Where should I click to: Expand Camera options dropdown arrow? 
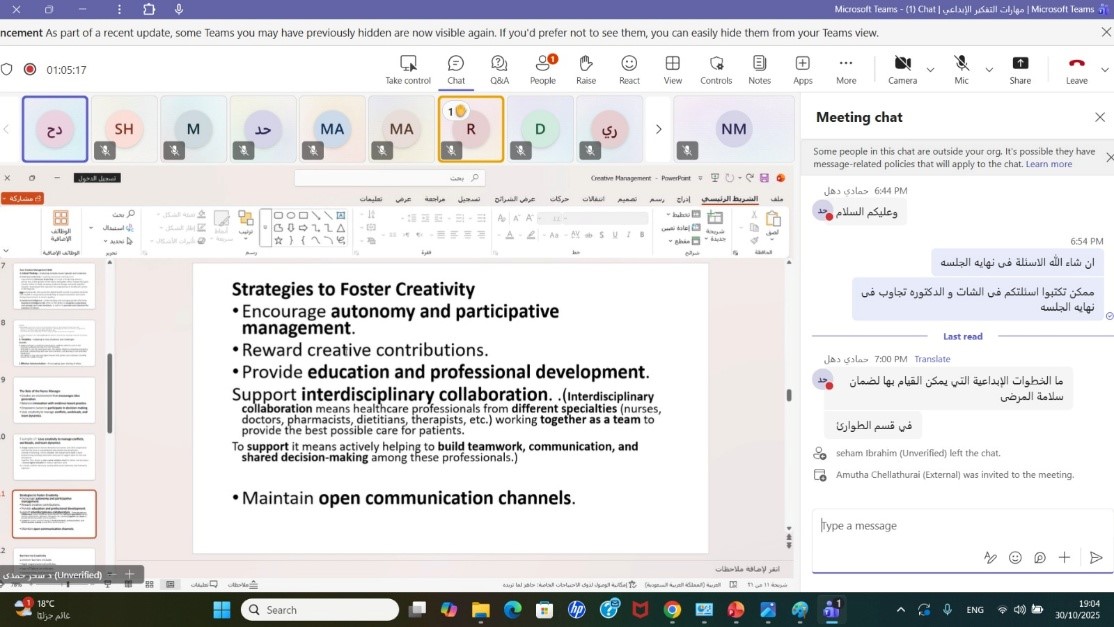click(931, 70)
